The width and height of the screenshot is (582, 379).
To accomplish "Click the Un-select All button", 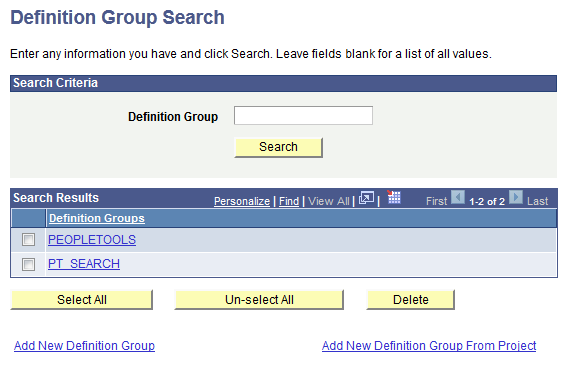I will (259, 300).
